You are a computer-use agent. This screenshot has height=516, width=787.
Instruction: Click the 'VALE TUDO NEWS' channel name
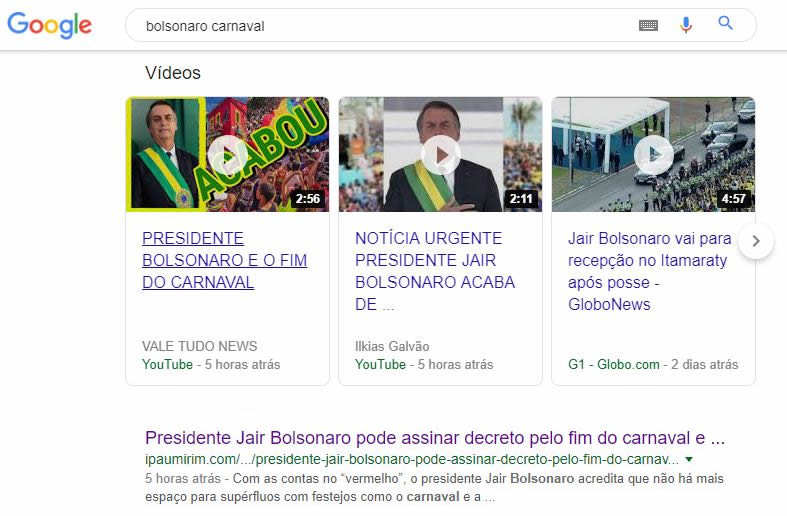199,346
